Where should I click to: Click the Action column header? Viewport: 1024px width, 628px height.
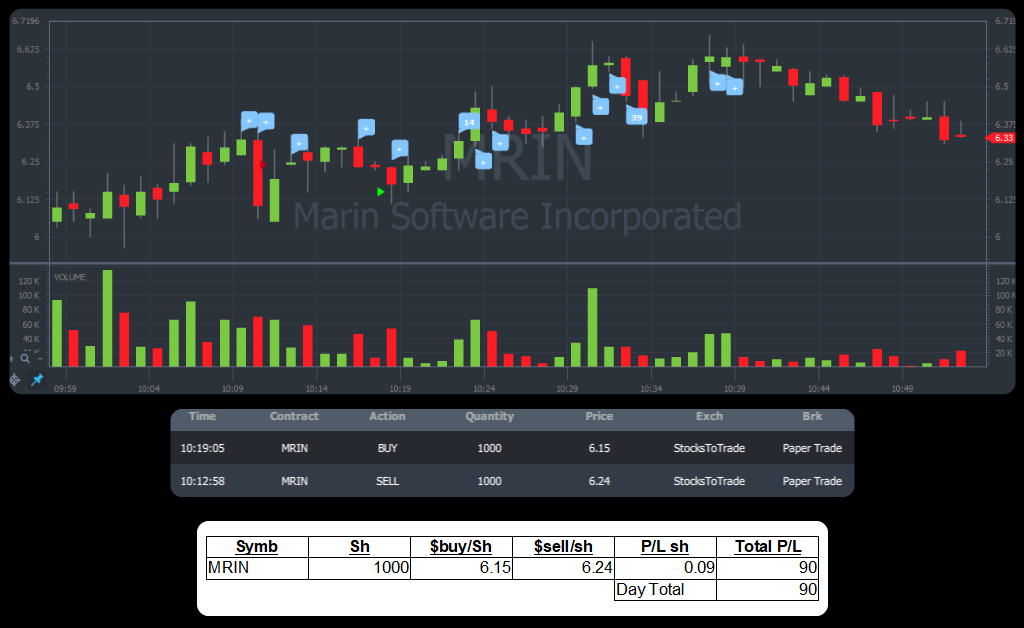[387, 416]
